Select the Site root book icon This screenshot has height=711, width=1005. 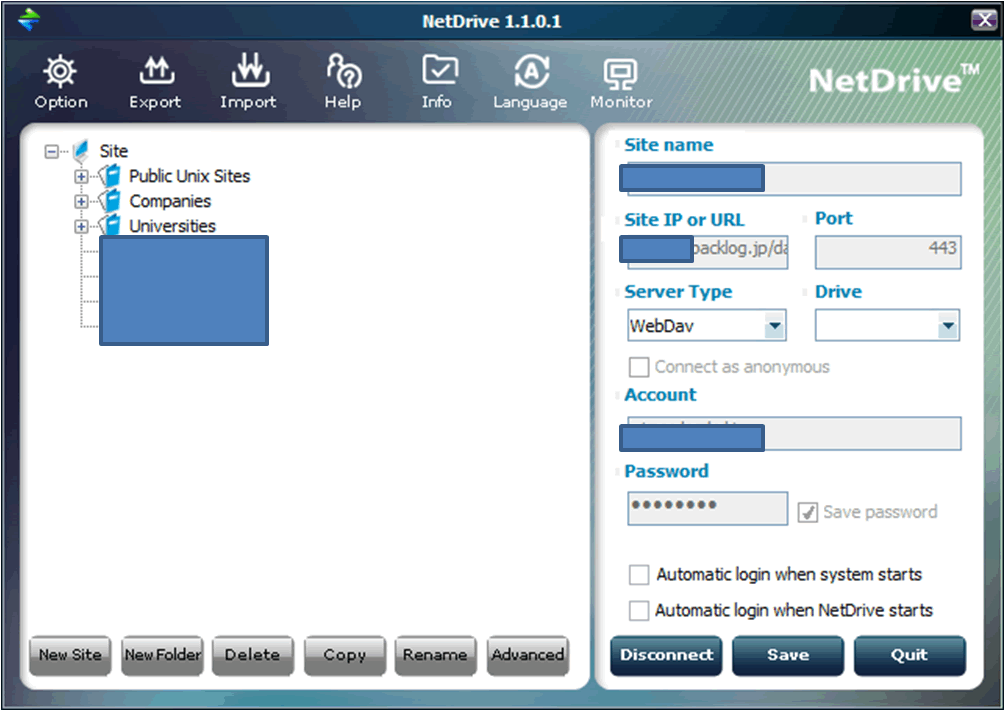click(x=81, y=151)
